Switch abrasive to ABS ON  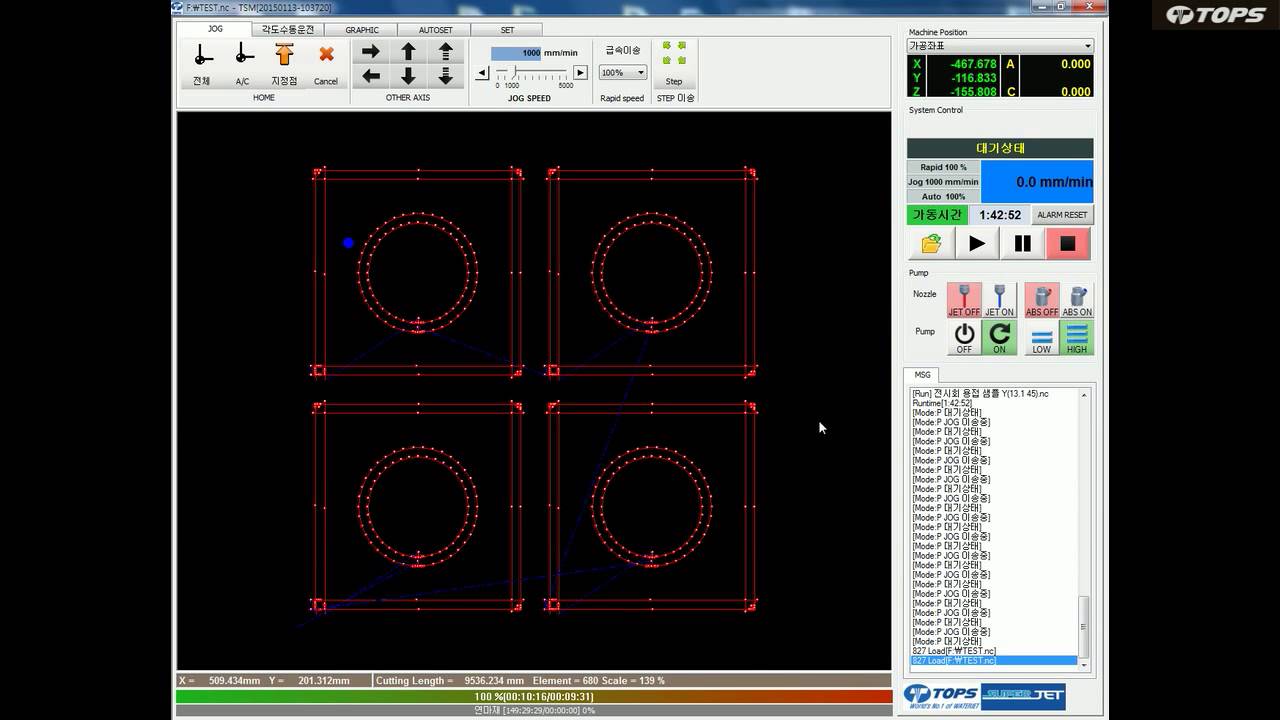pyautogui.click(x=1077, y=300)
